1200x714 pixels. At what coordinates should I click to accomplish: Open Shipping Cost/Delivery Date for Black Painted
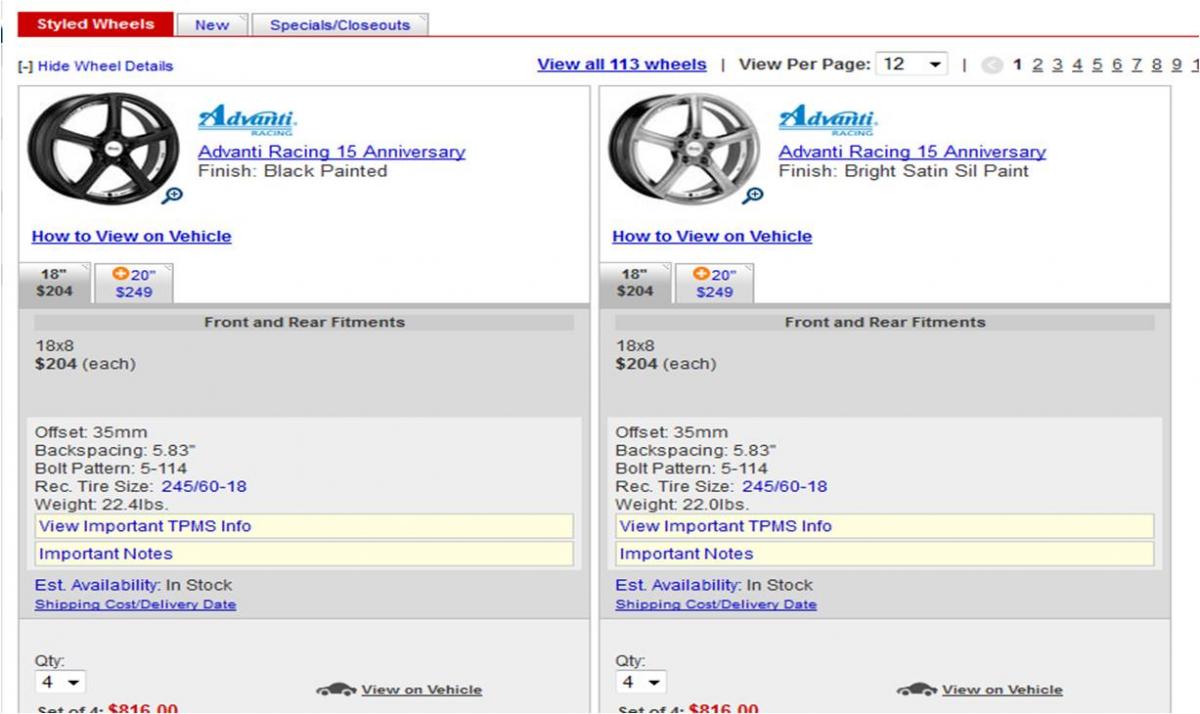[x=136, y=605]
